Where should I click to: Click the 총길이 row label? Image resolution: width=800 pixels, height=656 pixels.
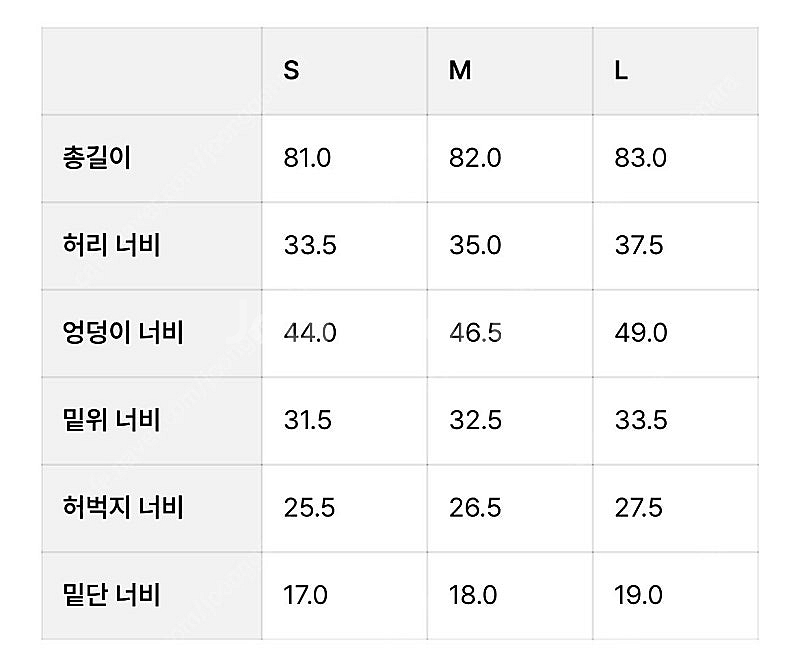[96, 158]
